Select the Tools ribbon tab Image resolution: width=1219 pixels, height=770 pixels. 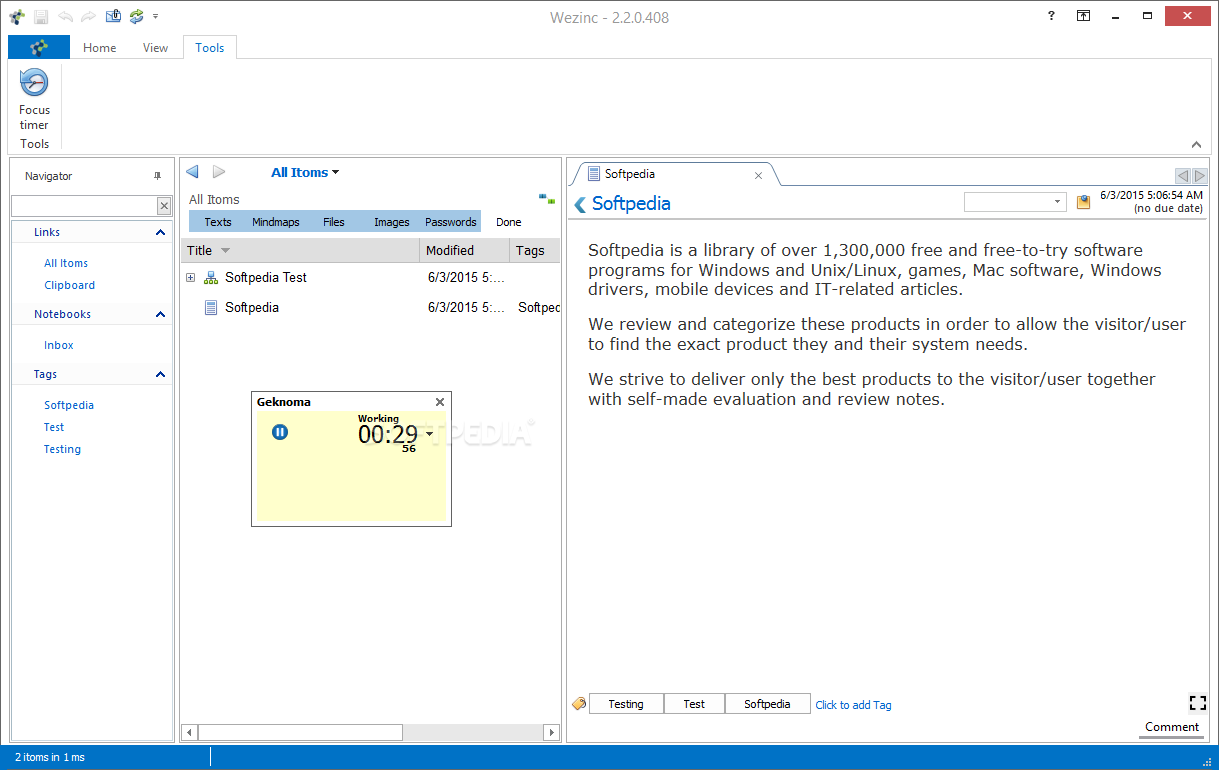pos(210,47)
